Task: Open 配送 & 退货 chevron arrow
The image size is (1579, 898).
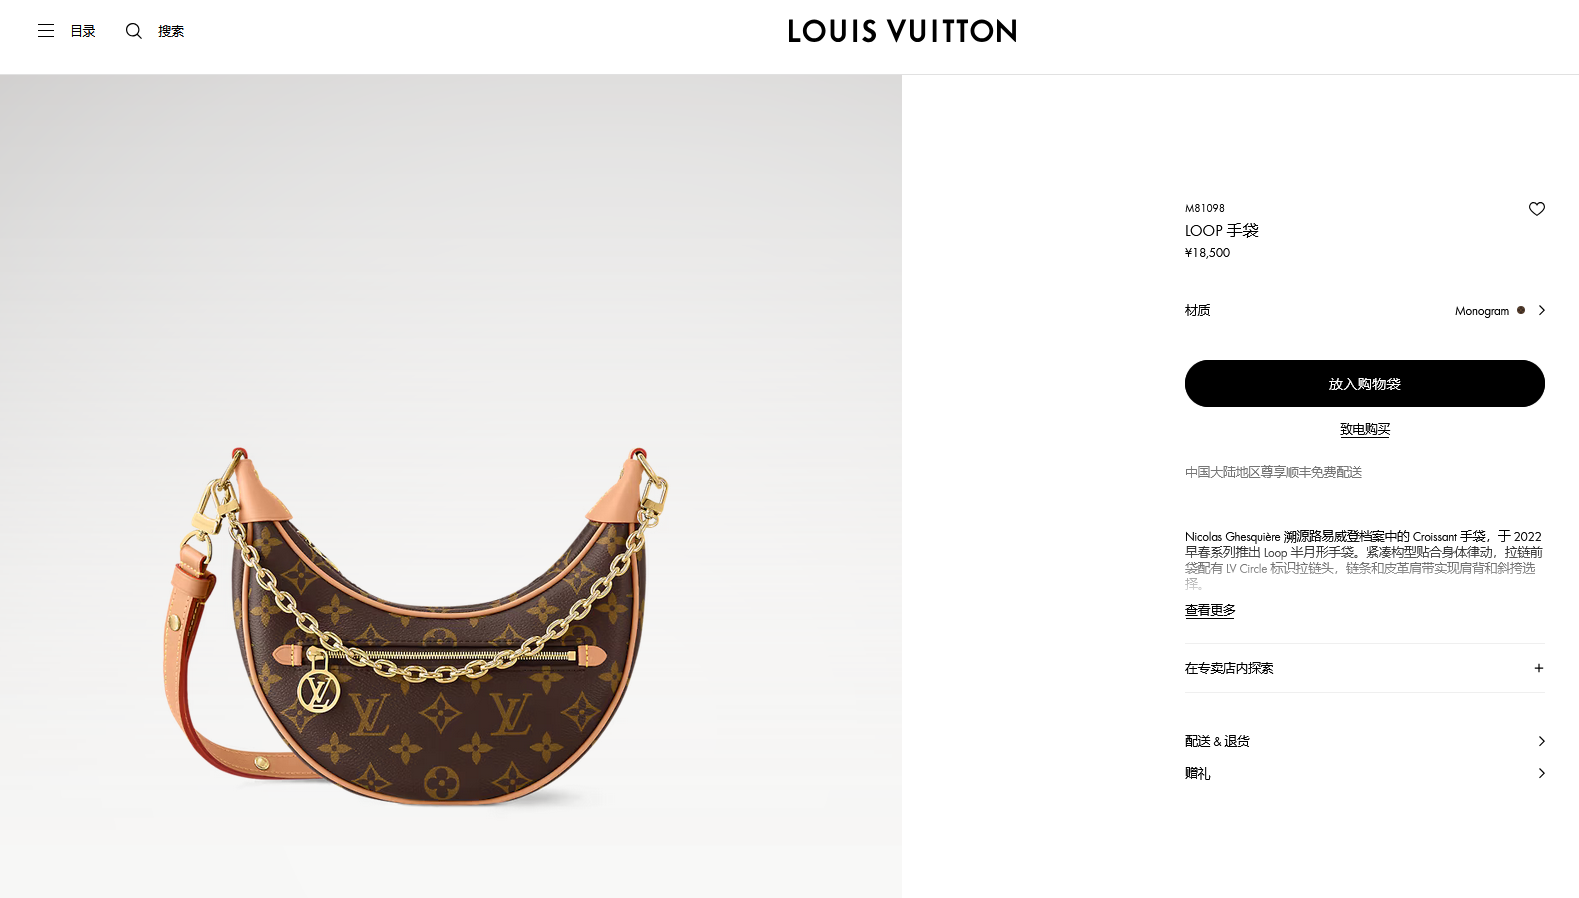Action: [1541, 741]
